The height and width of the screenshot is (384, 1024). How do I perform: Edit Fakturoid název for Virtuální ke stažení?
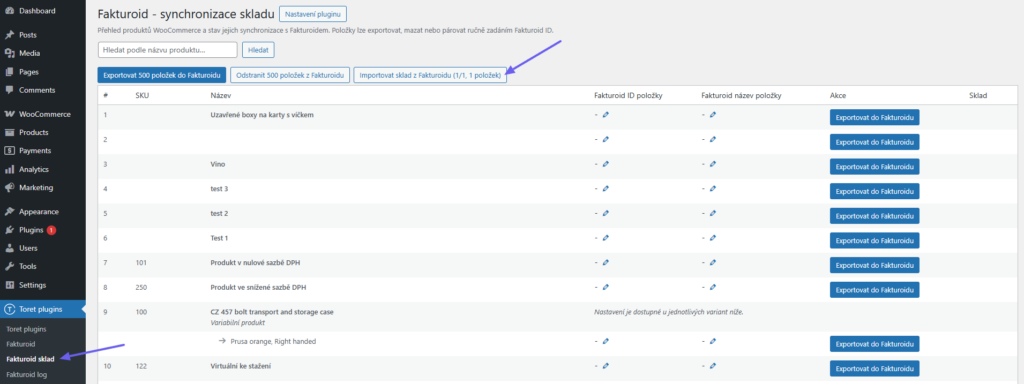tap(712, 366)
